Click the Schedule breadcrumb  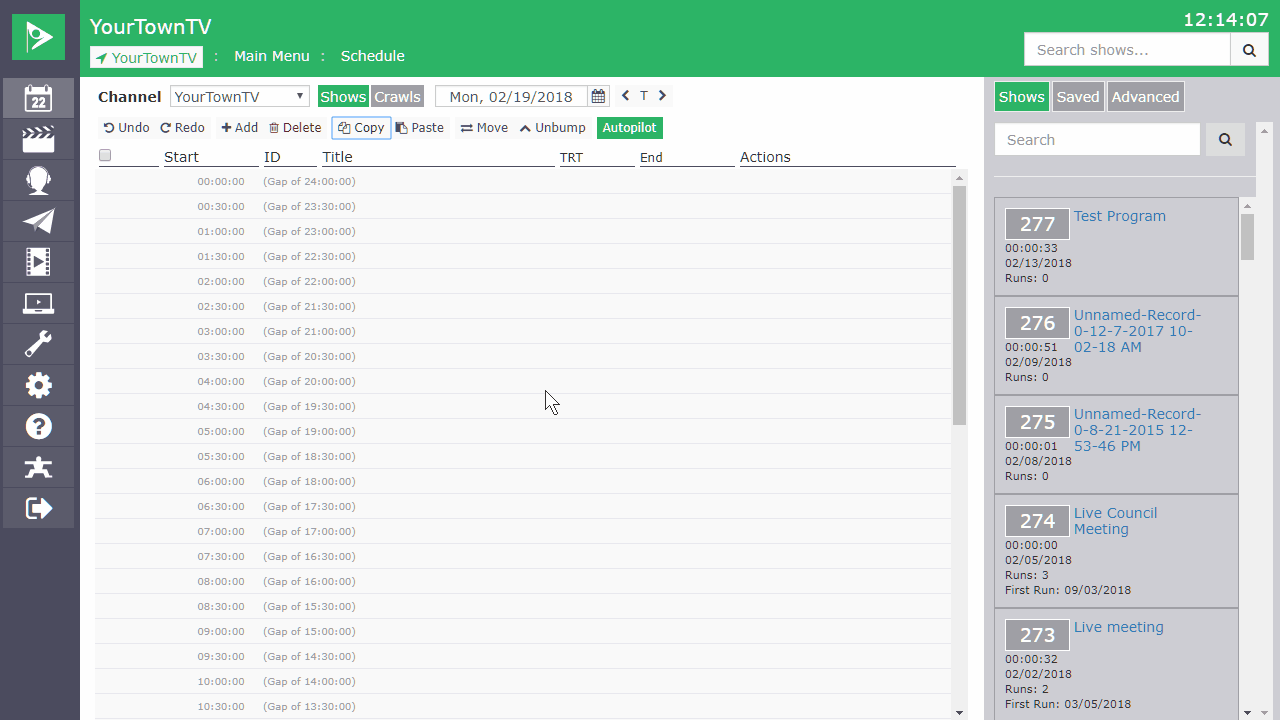click(373, 56)
